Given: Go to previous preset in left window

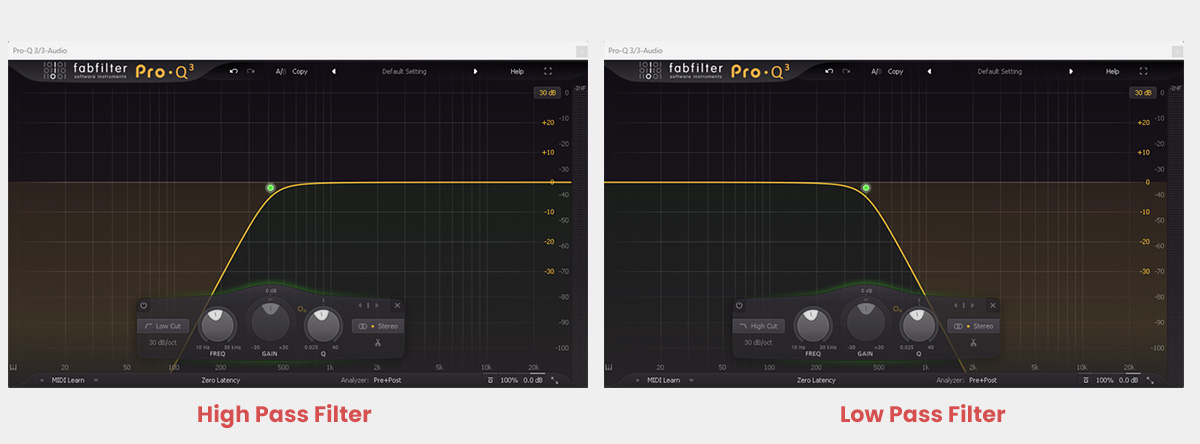Looking at the screenshot, I should click(x=333, y=71).
